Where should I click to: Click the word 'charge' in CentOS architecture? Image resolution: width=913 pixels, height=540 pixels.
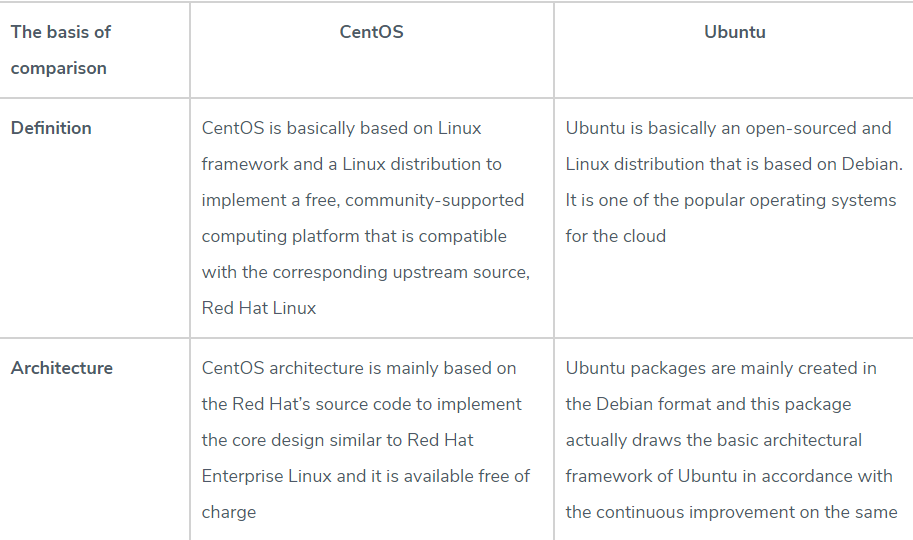click(229, 513)
